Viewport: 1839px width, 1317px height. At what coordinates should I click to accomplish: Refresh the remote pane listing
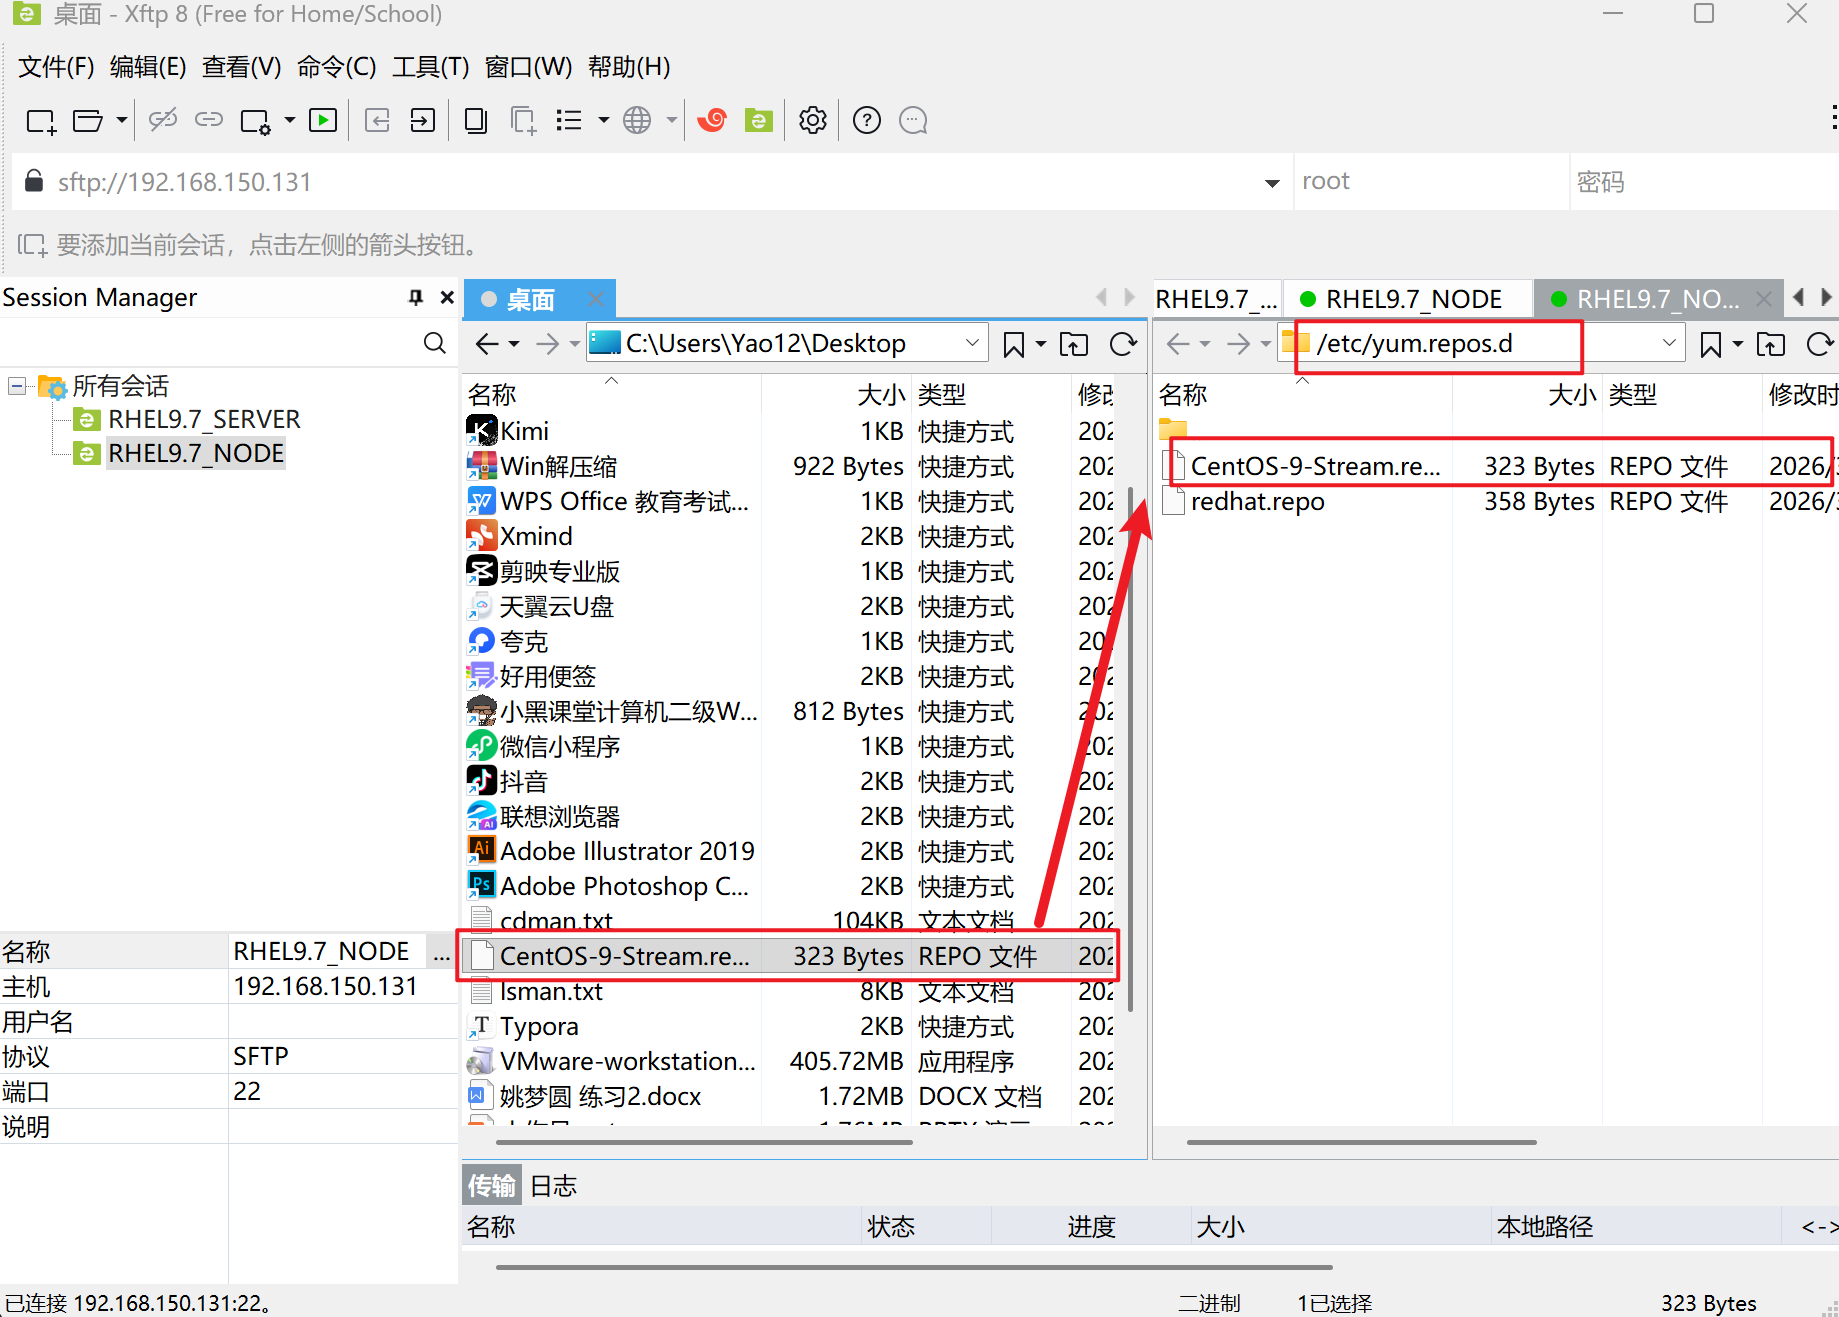pos(1821,344)
